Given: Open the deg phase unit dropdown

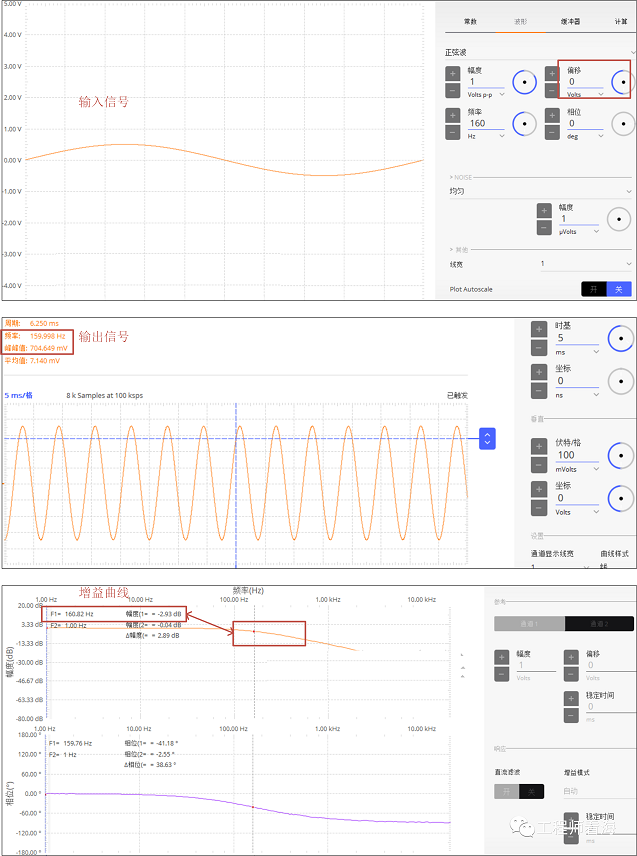Looking at the screenshot, I should pyautogui.click(x=585, y=136).
